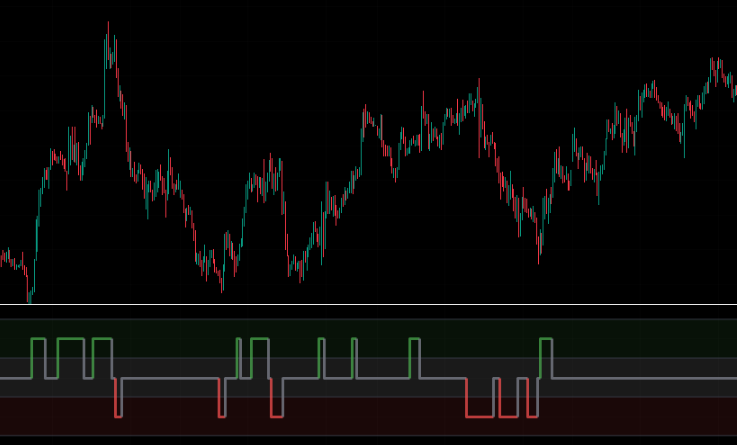Screen dimensions: 737x445
Task: Select the widest green plateau in the indicator pane
Action: [71, 340]
